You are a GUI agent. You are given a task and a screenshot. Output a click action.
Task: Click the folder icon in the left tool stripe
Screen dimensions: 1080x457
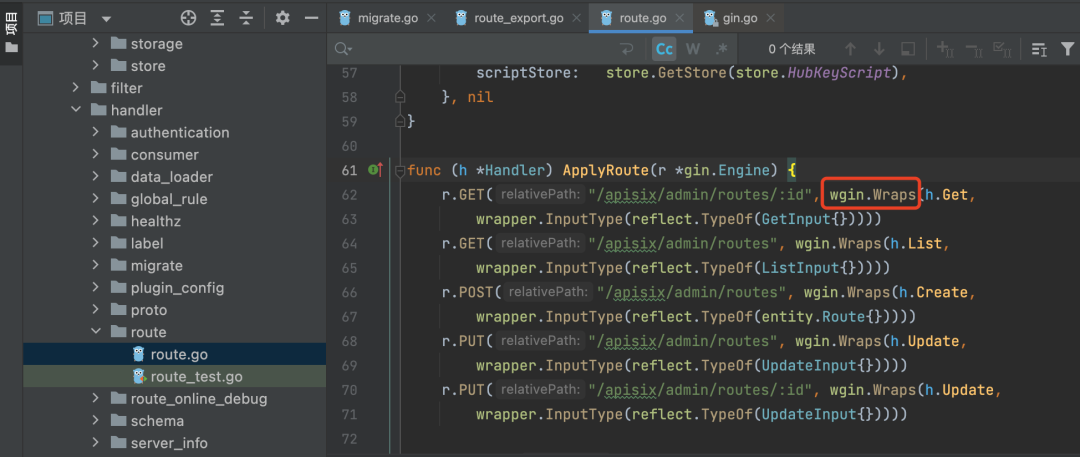point(11,48)
